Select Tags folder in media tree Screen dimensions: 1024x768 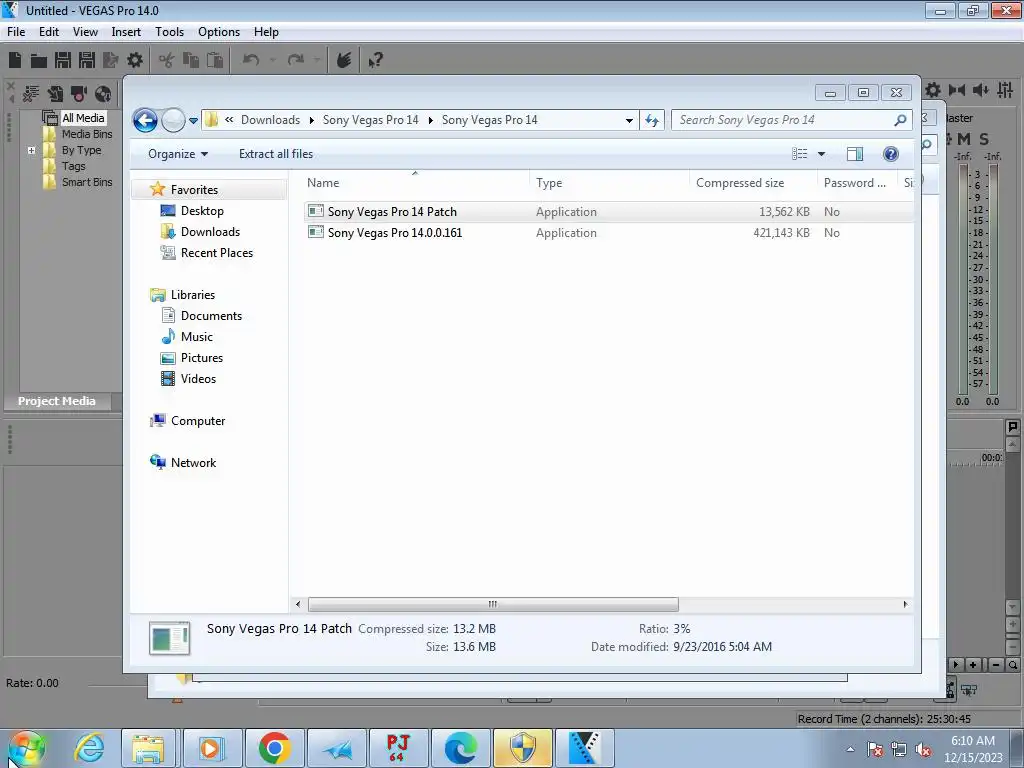73,166
